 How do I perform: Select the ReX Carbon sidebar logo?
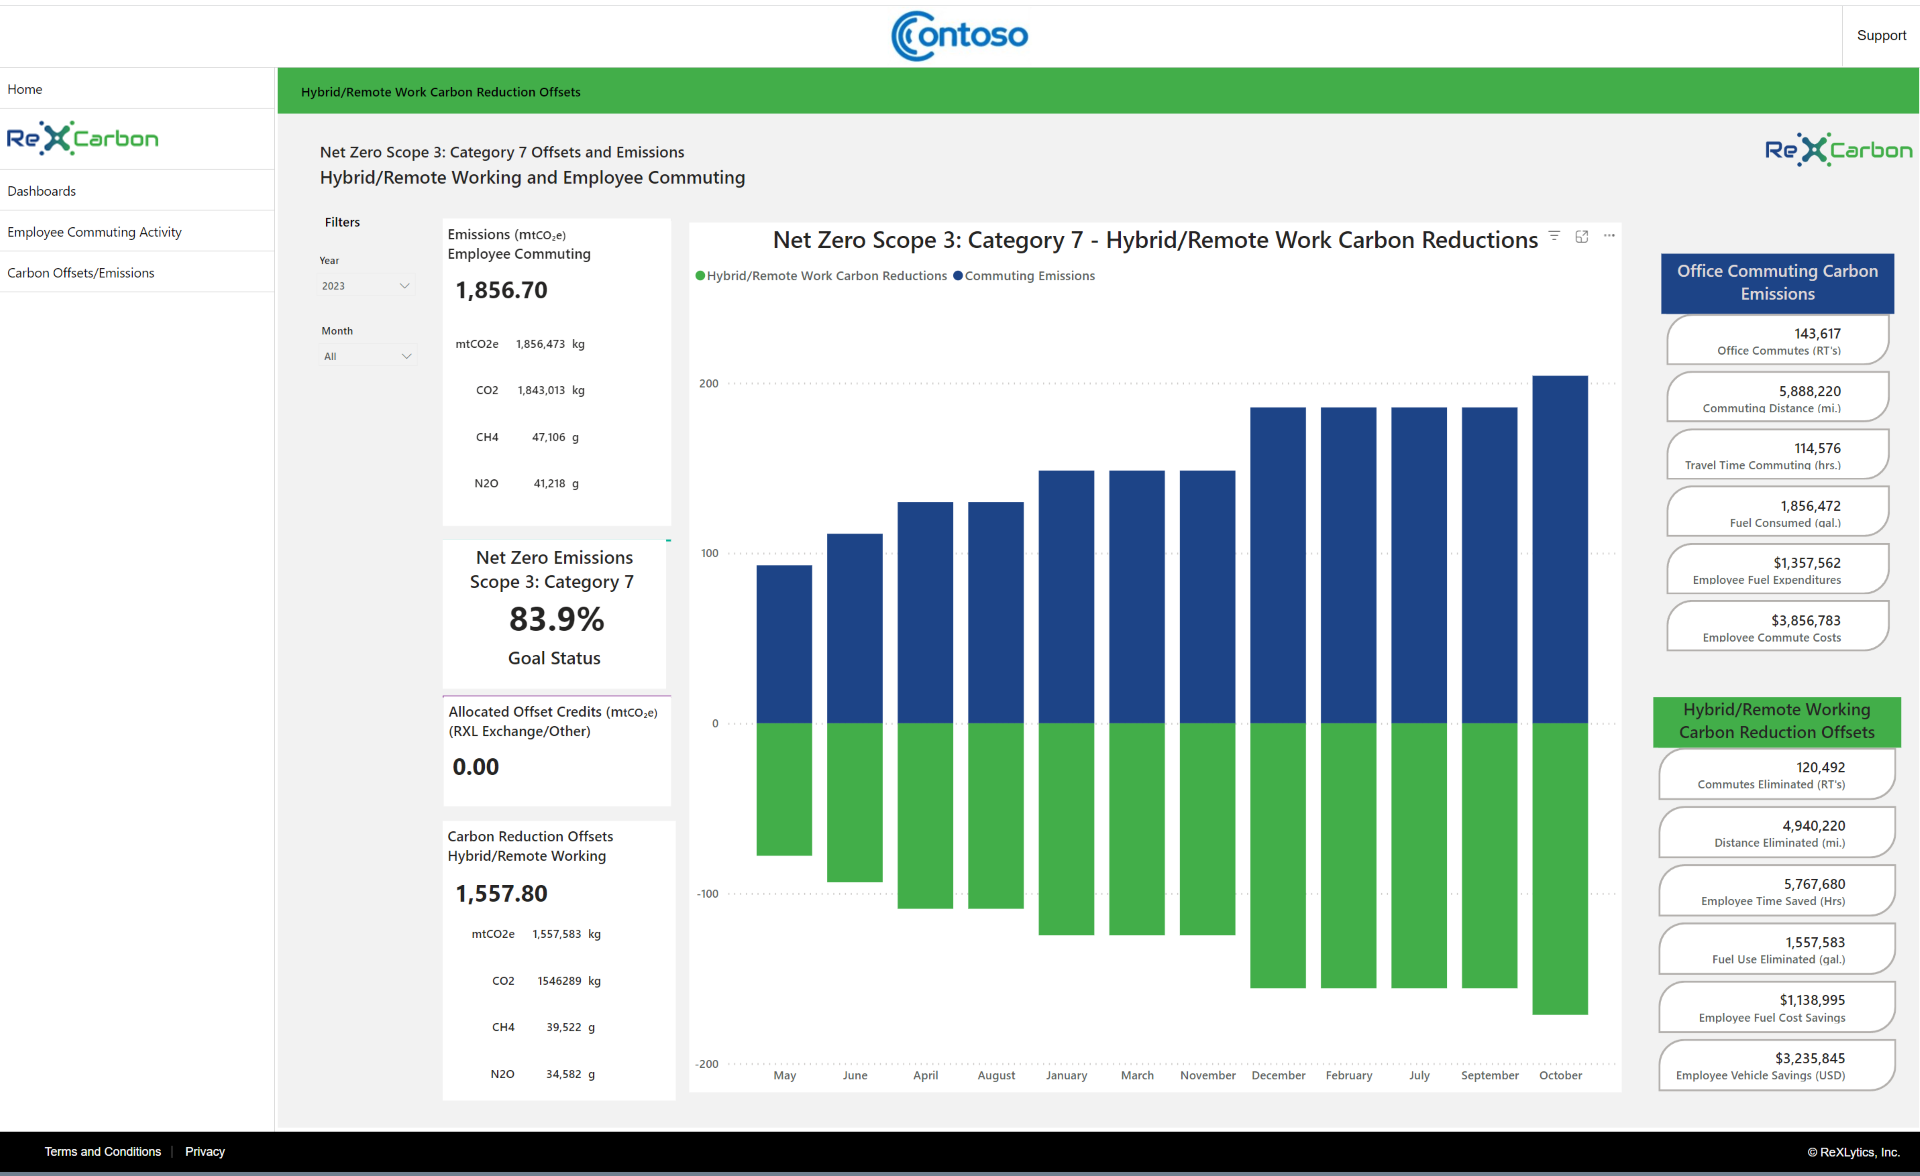click(83, 138)
